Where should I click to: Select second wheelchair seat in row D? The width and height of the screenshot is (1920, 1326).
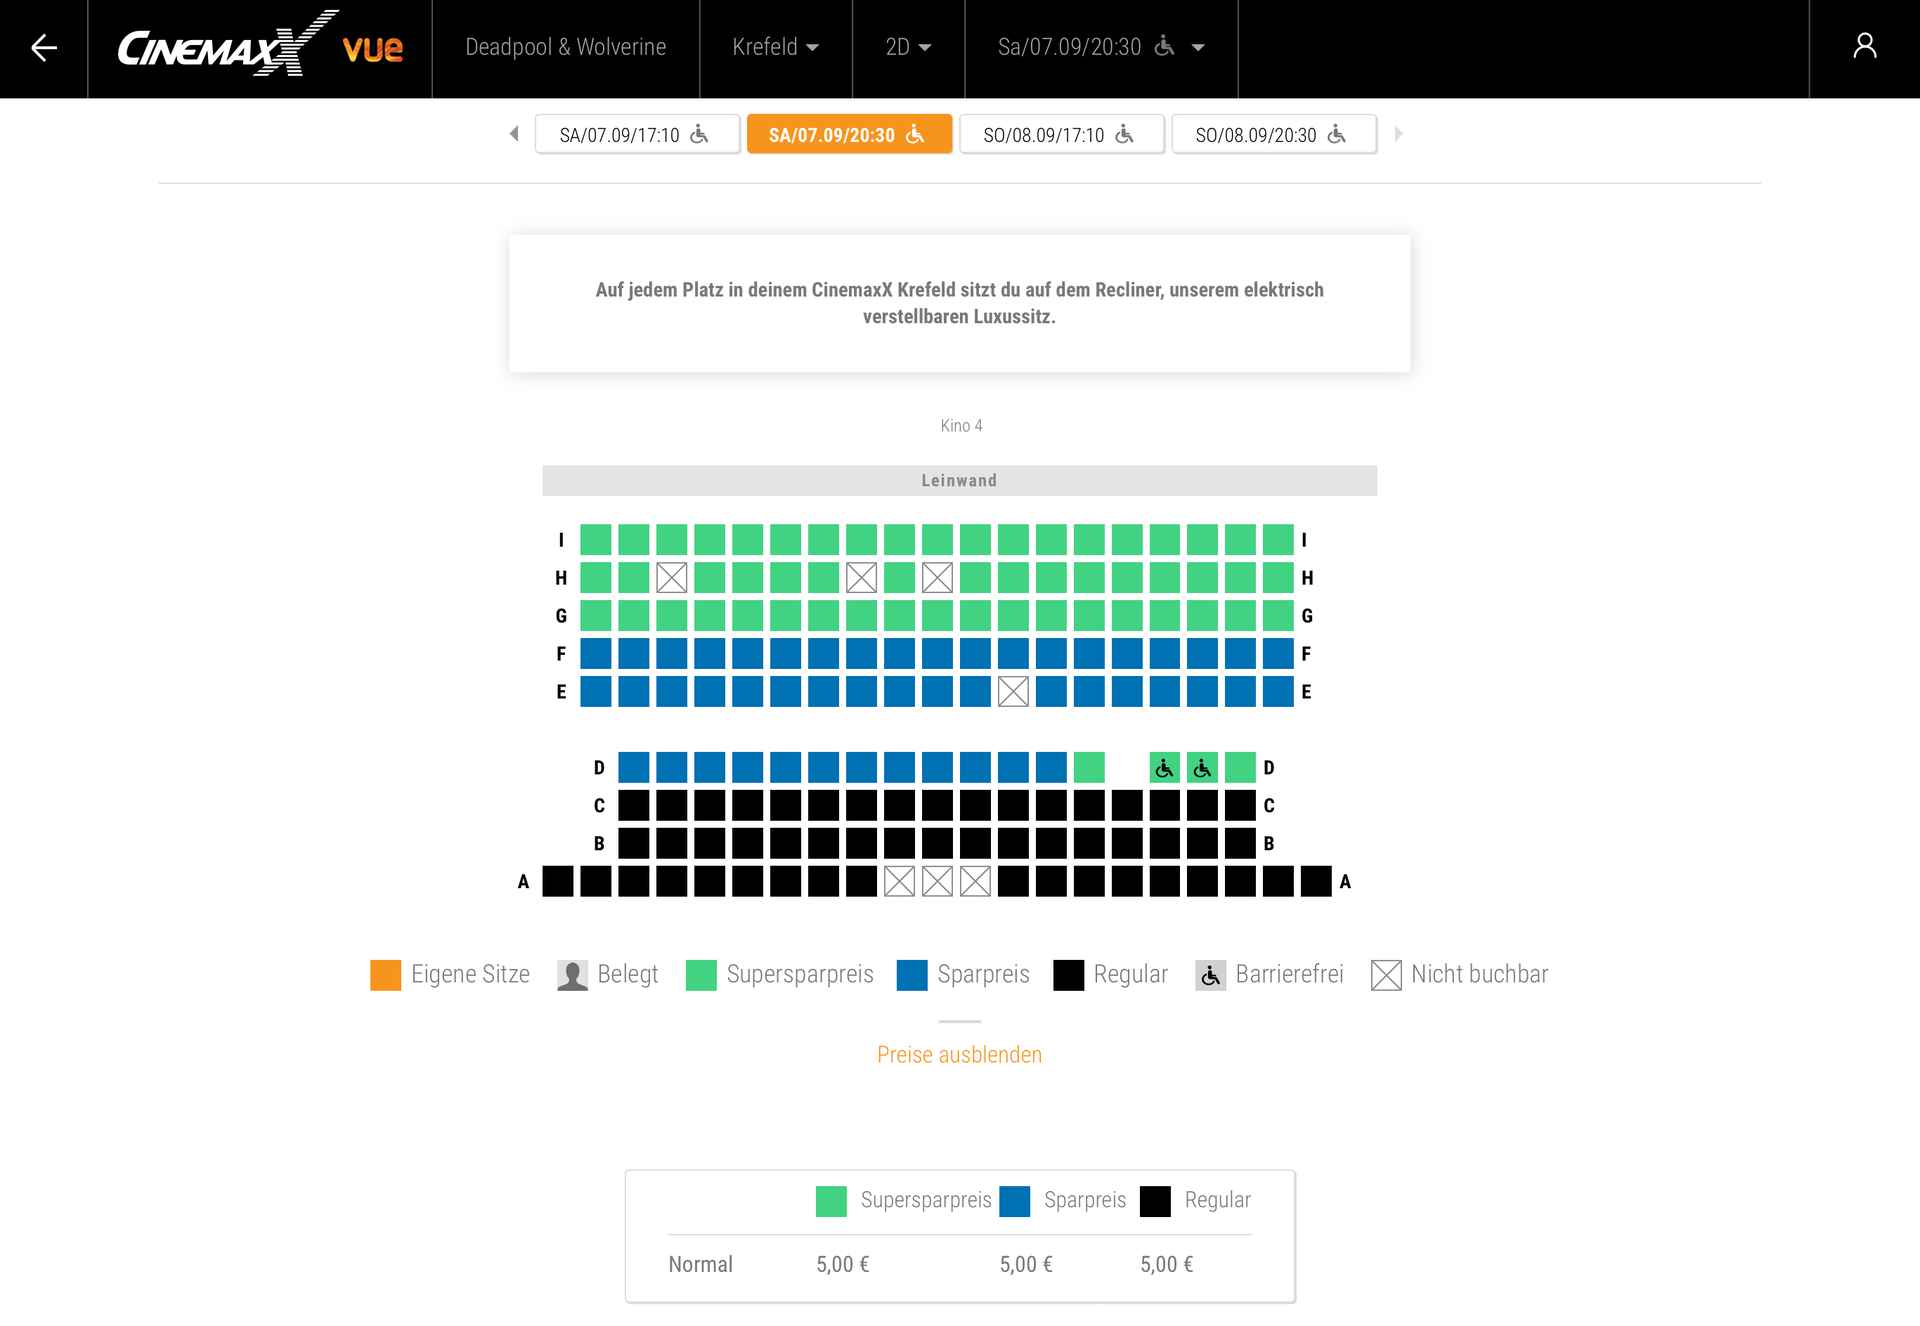click(x=1202, y=768)
